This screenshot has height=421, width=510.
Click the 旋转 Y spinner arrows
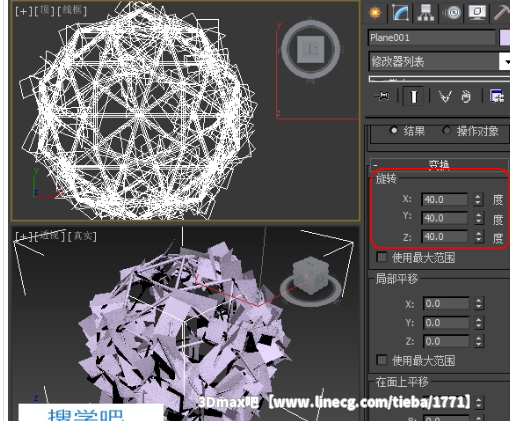coord(478,218)
